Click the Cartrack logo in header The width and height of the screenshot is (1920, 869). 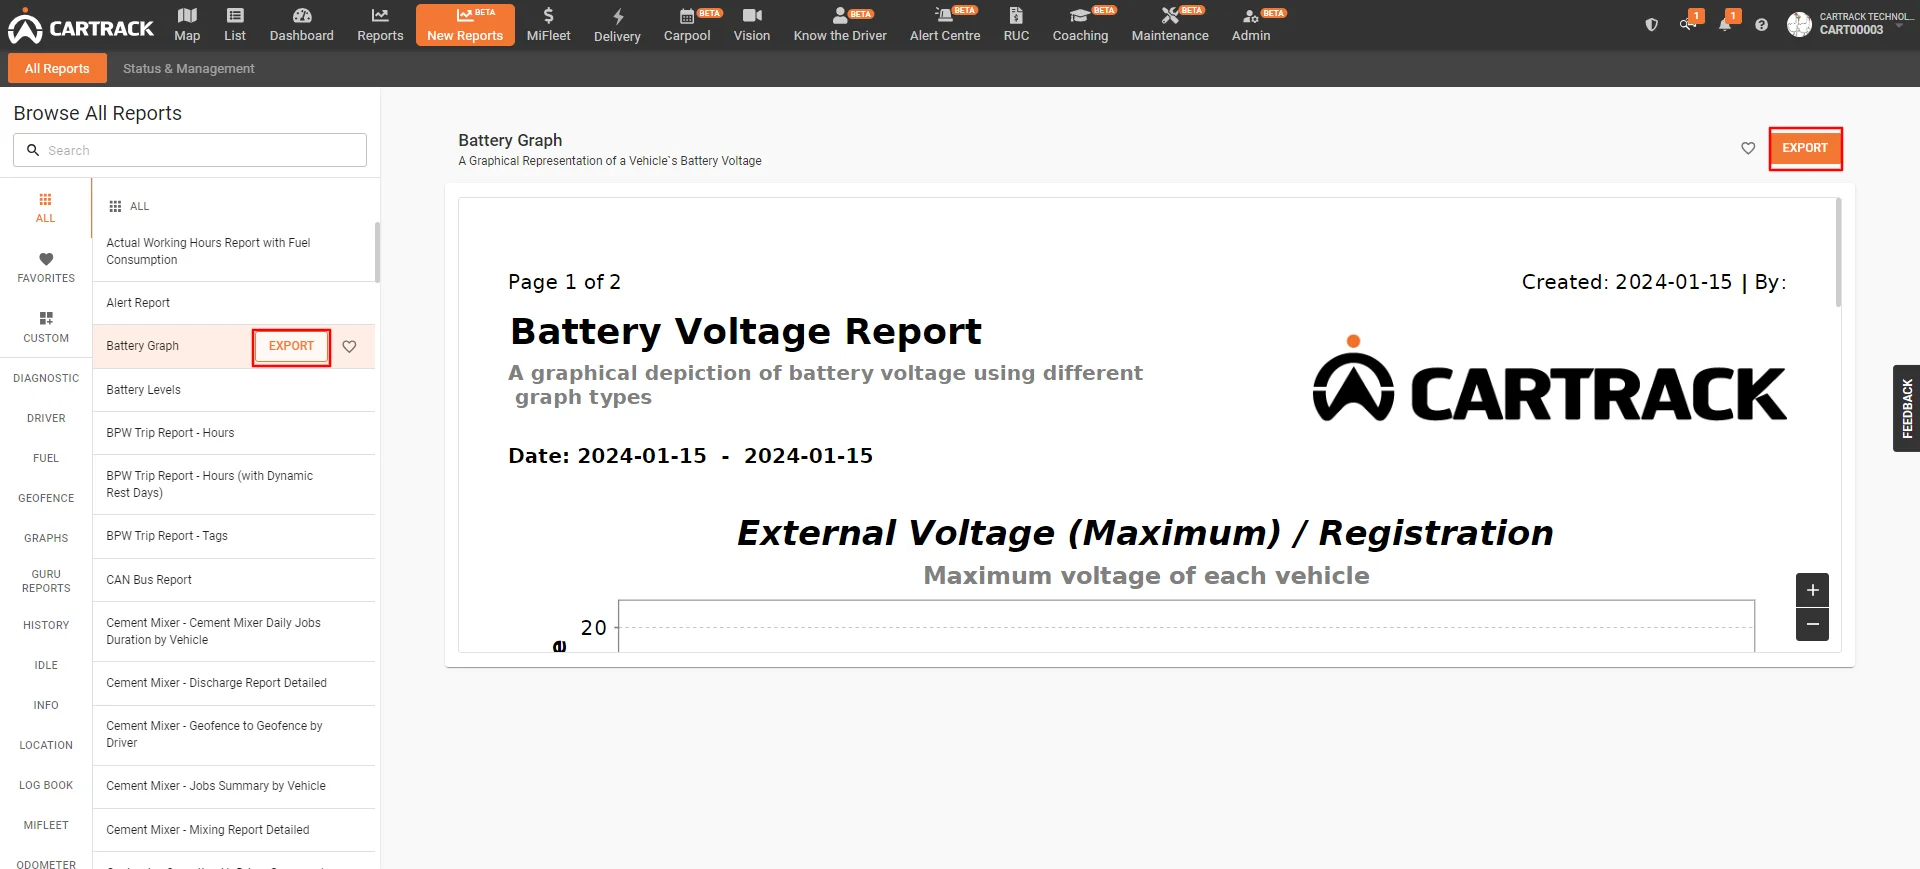(81, 28)
